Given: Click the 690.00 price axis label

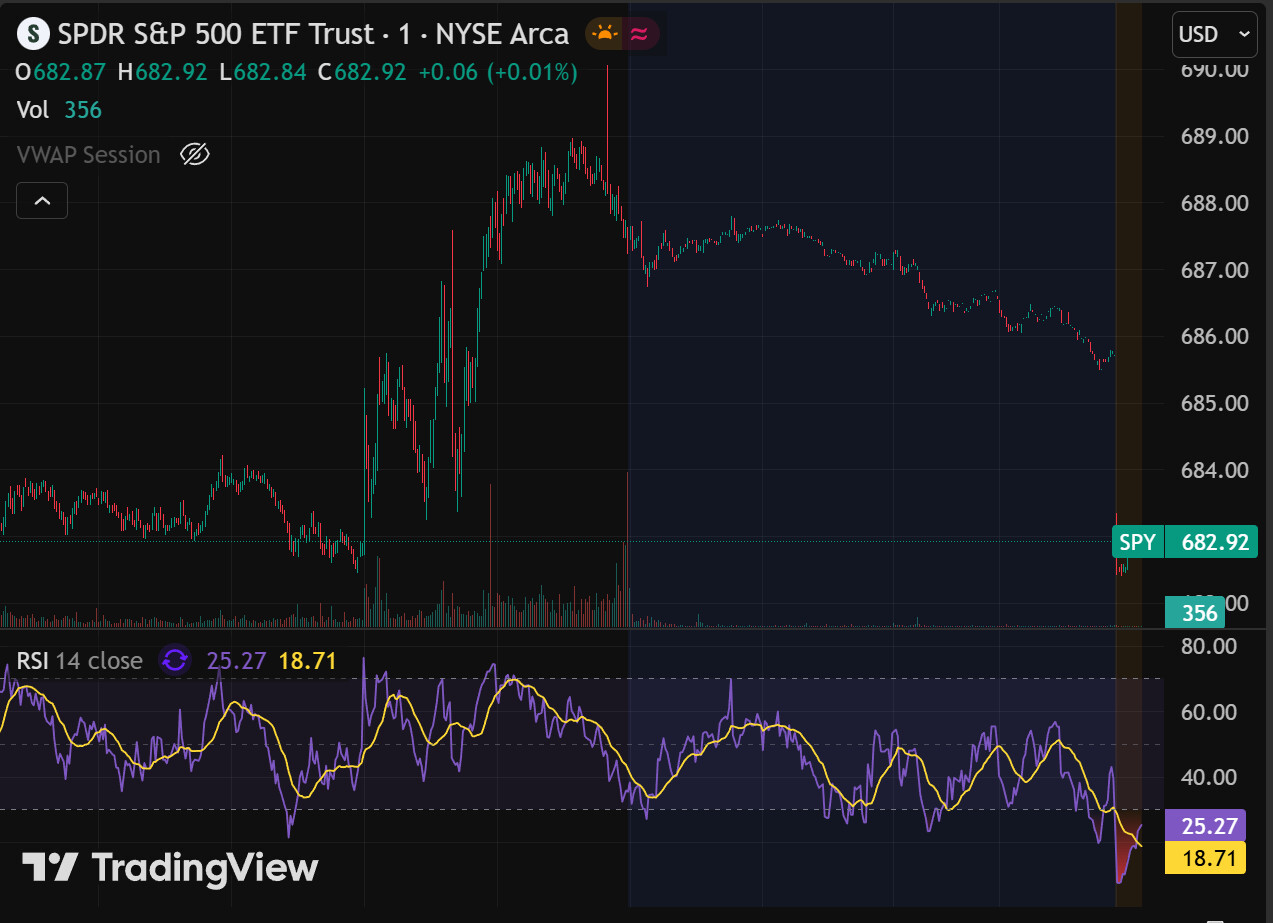Looking at the screenshot, I should coord(1215,70).
